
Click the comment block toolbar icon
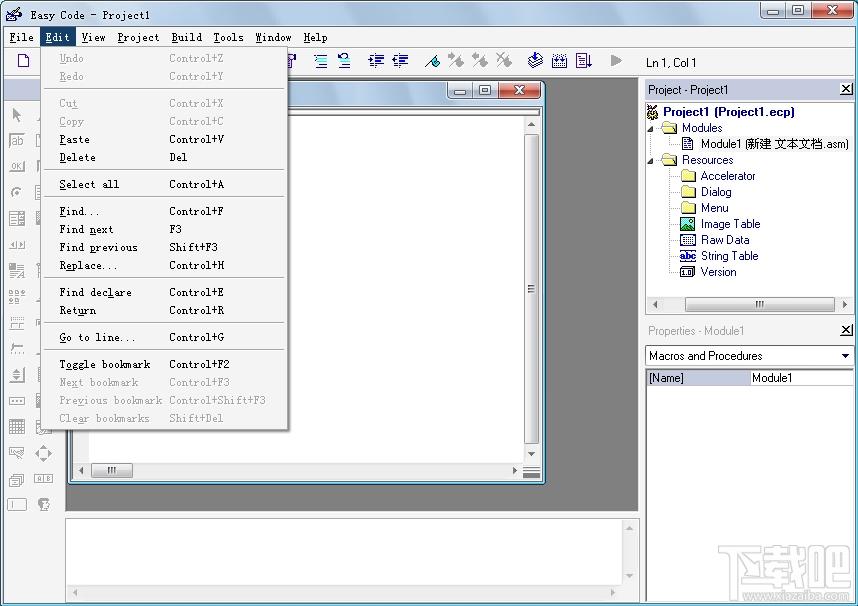point(321,61)
